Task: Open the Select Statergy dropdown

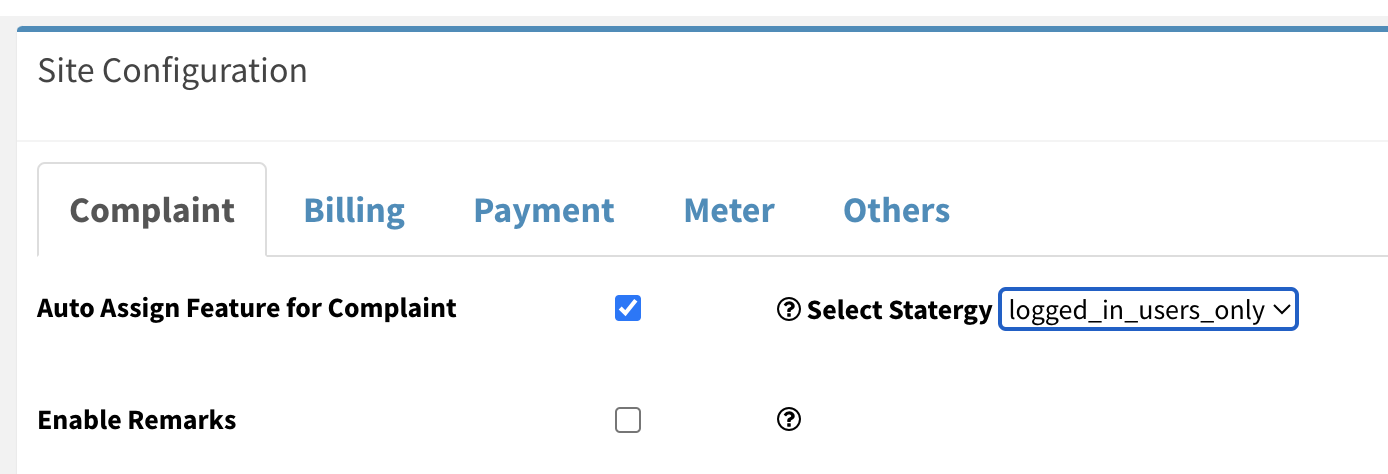Action: tap(1147, 310)
